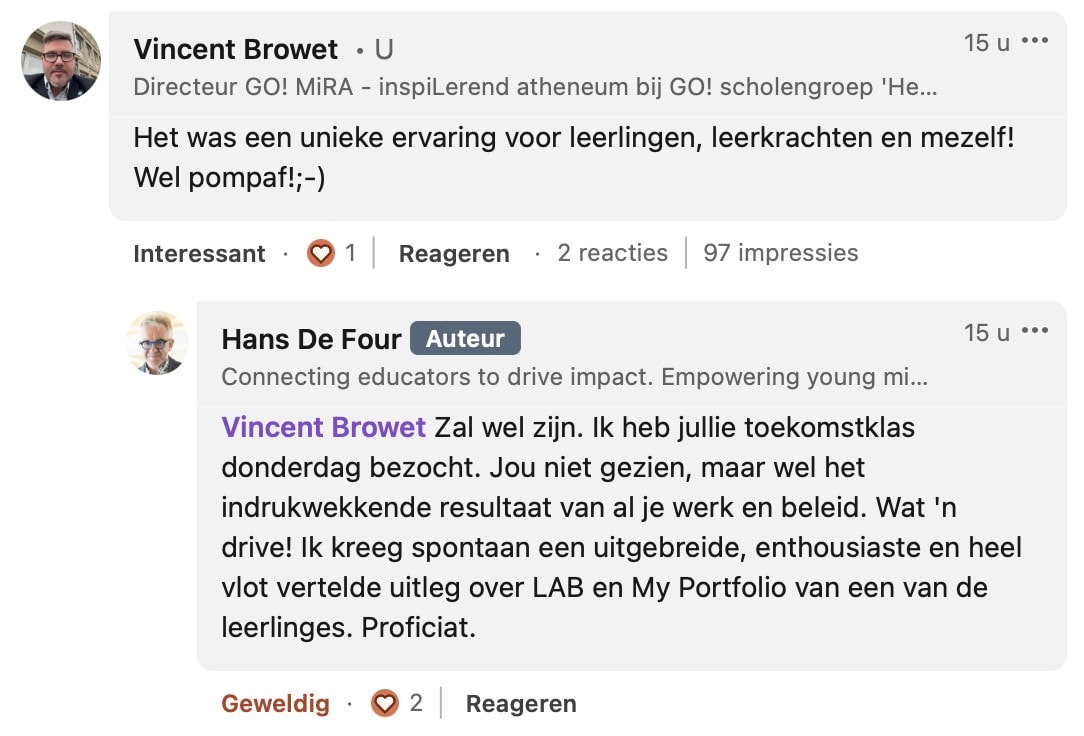Click the 15 u timestamp on Vincent's comment
This screenshot has height=736, width=1084.
click(x=987, y=43)
